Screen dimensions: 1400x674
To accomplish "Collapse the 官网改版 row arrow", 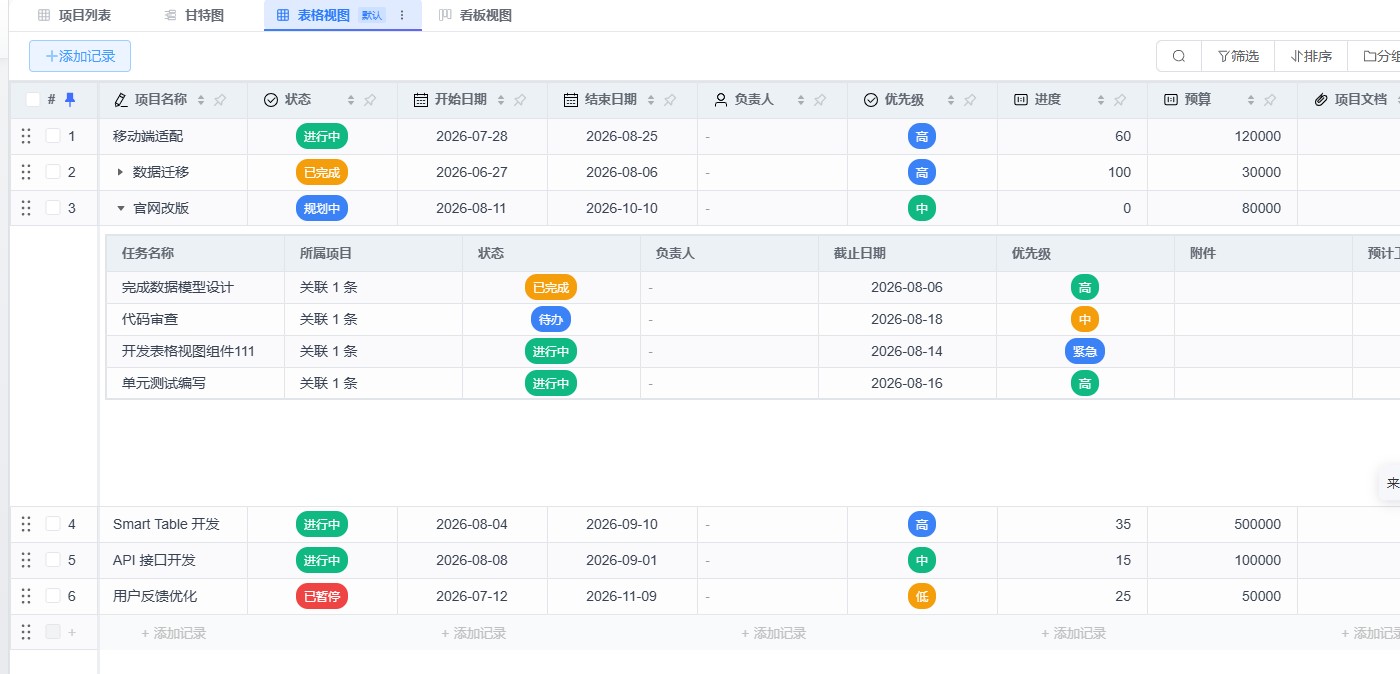I will 121,208.
